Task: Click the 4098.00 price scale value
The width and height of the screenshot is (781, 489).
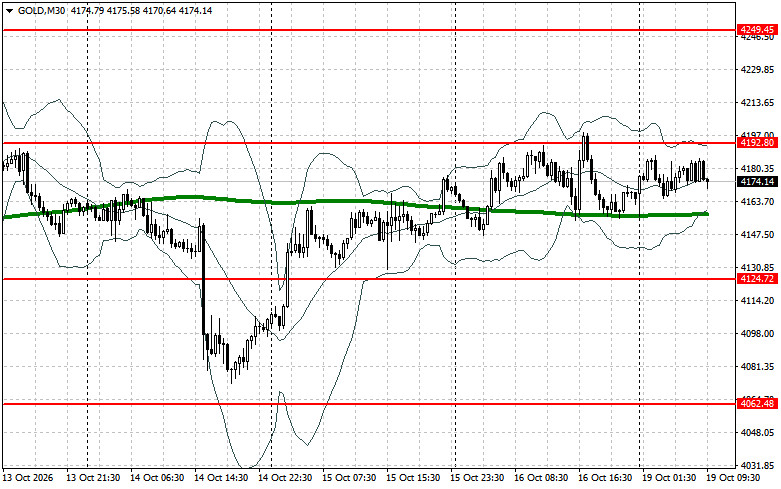Action: point(758,334)
